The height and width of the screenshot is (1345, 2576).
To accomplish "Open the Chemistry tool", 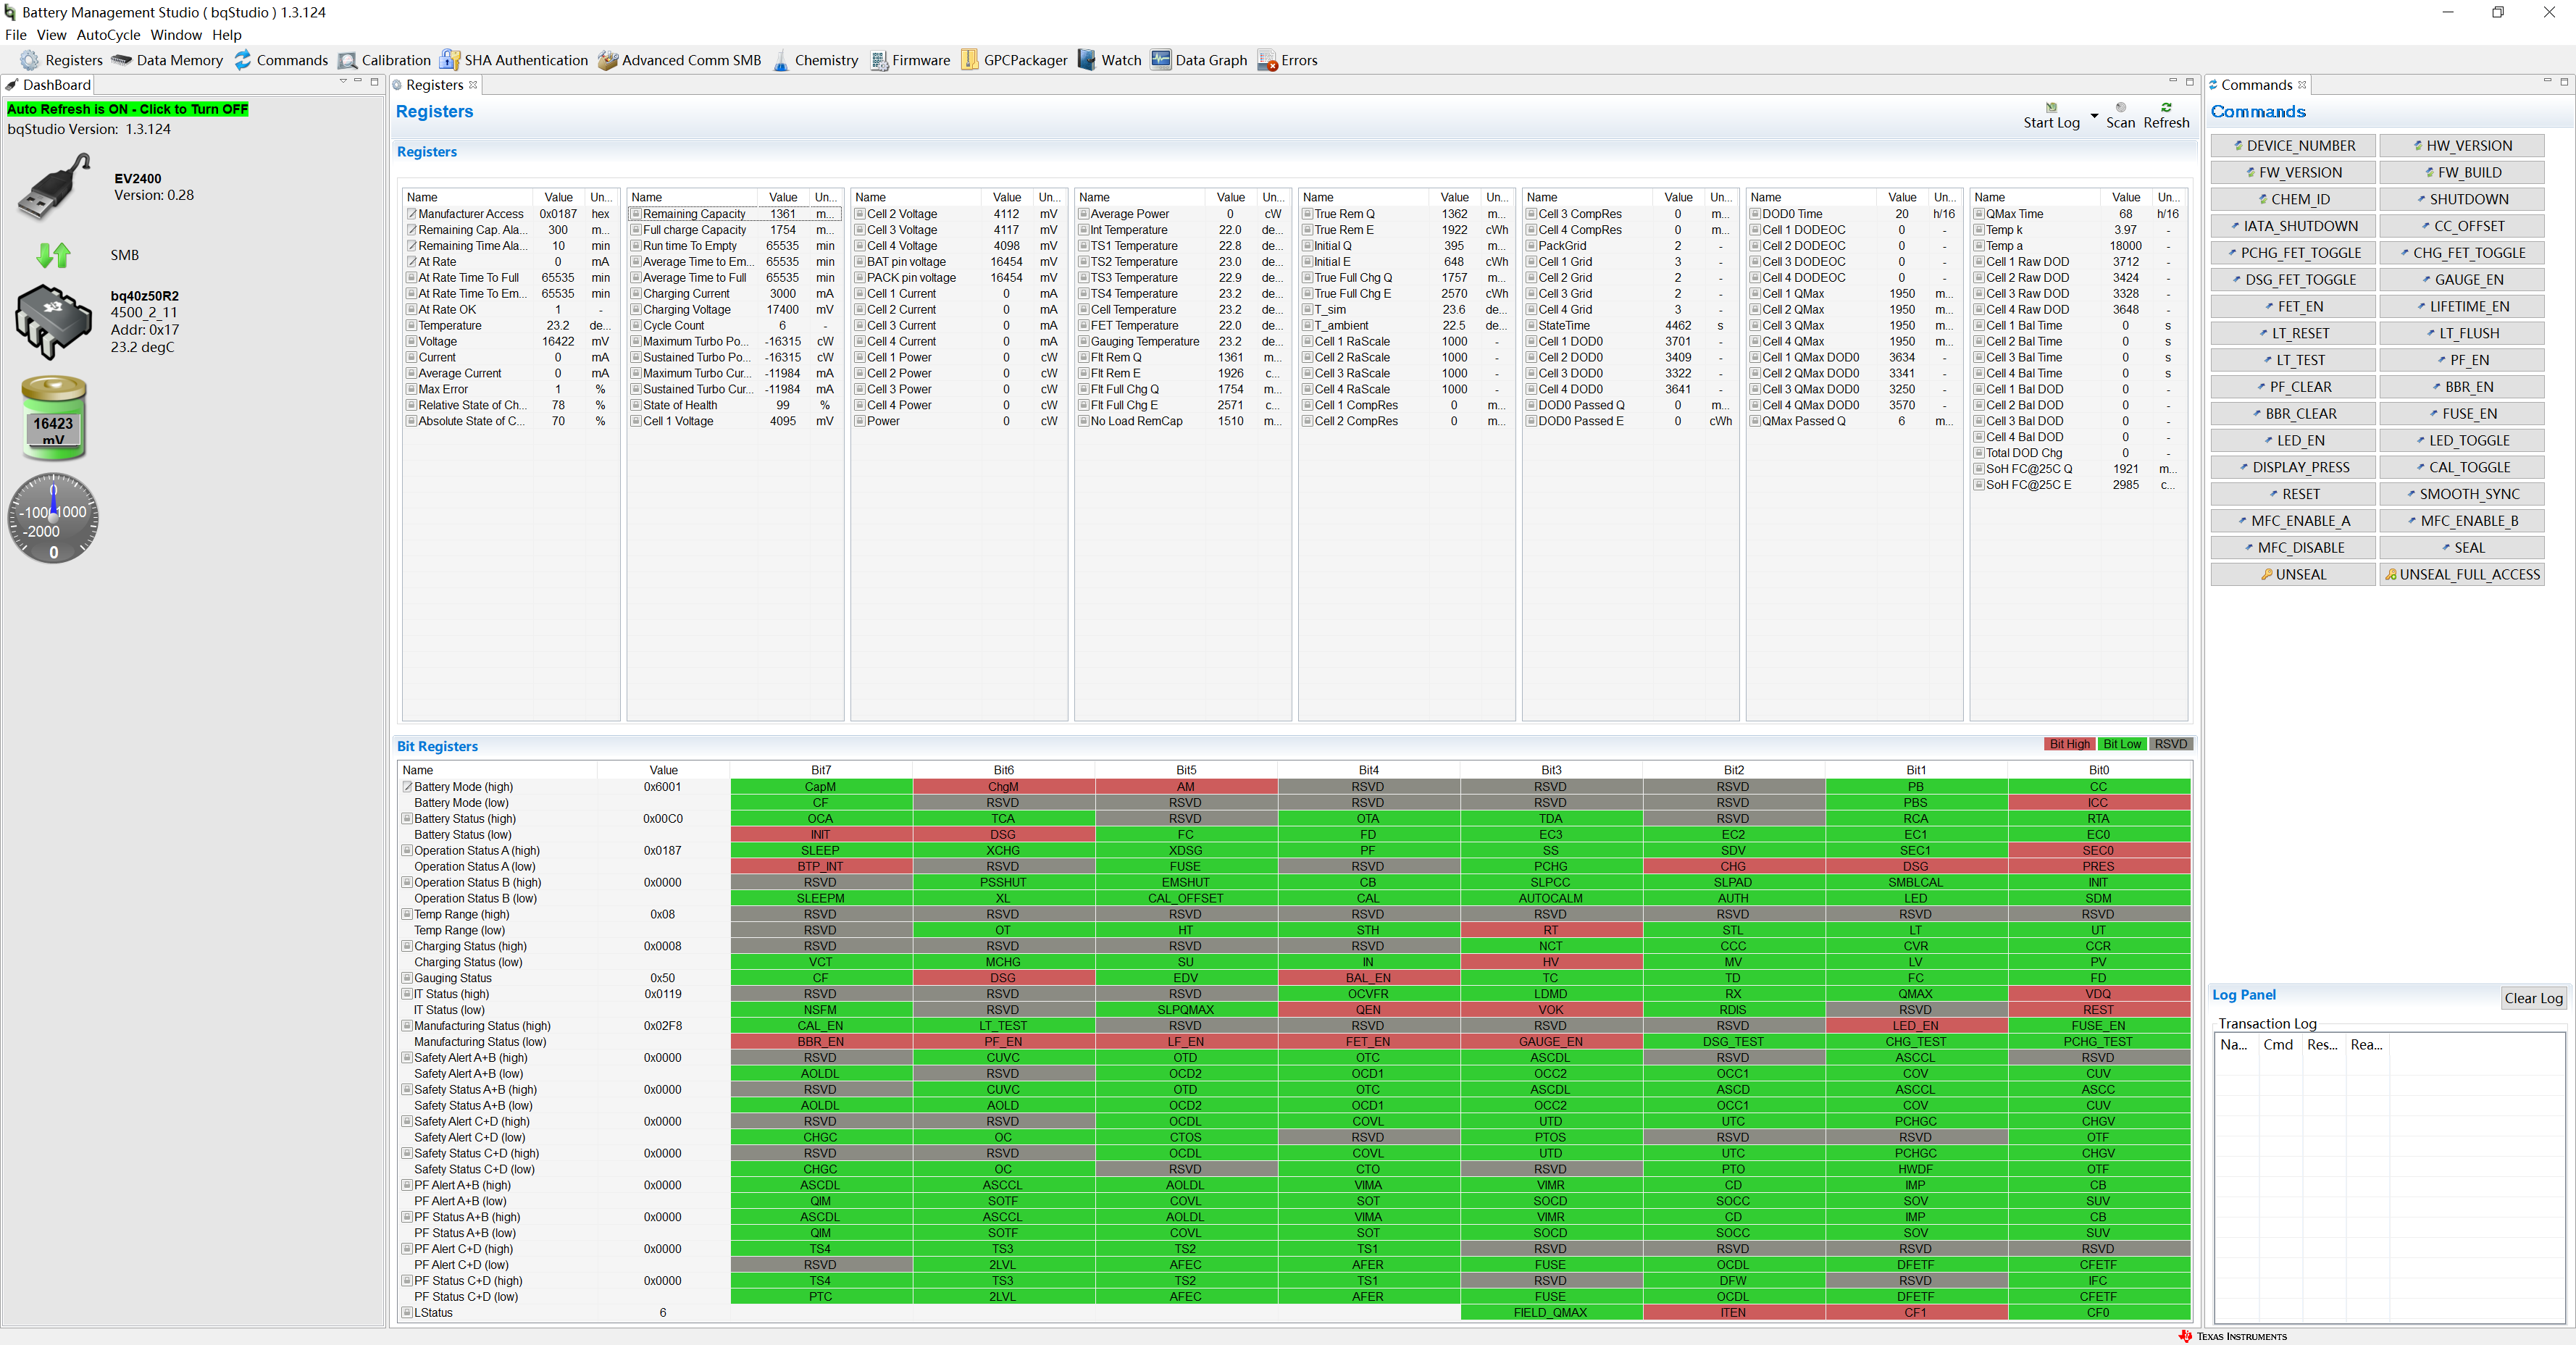I will [814, 60].
